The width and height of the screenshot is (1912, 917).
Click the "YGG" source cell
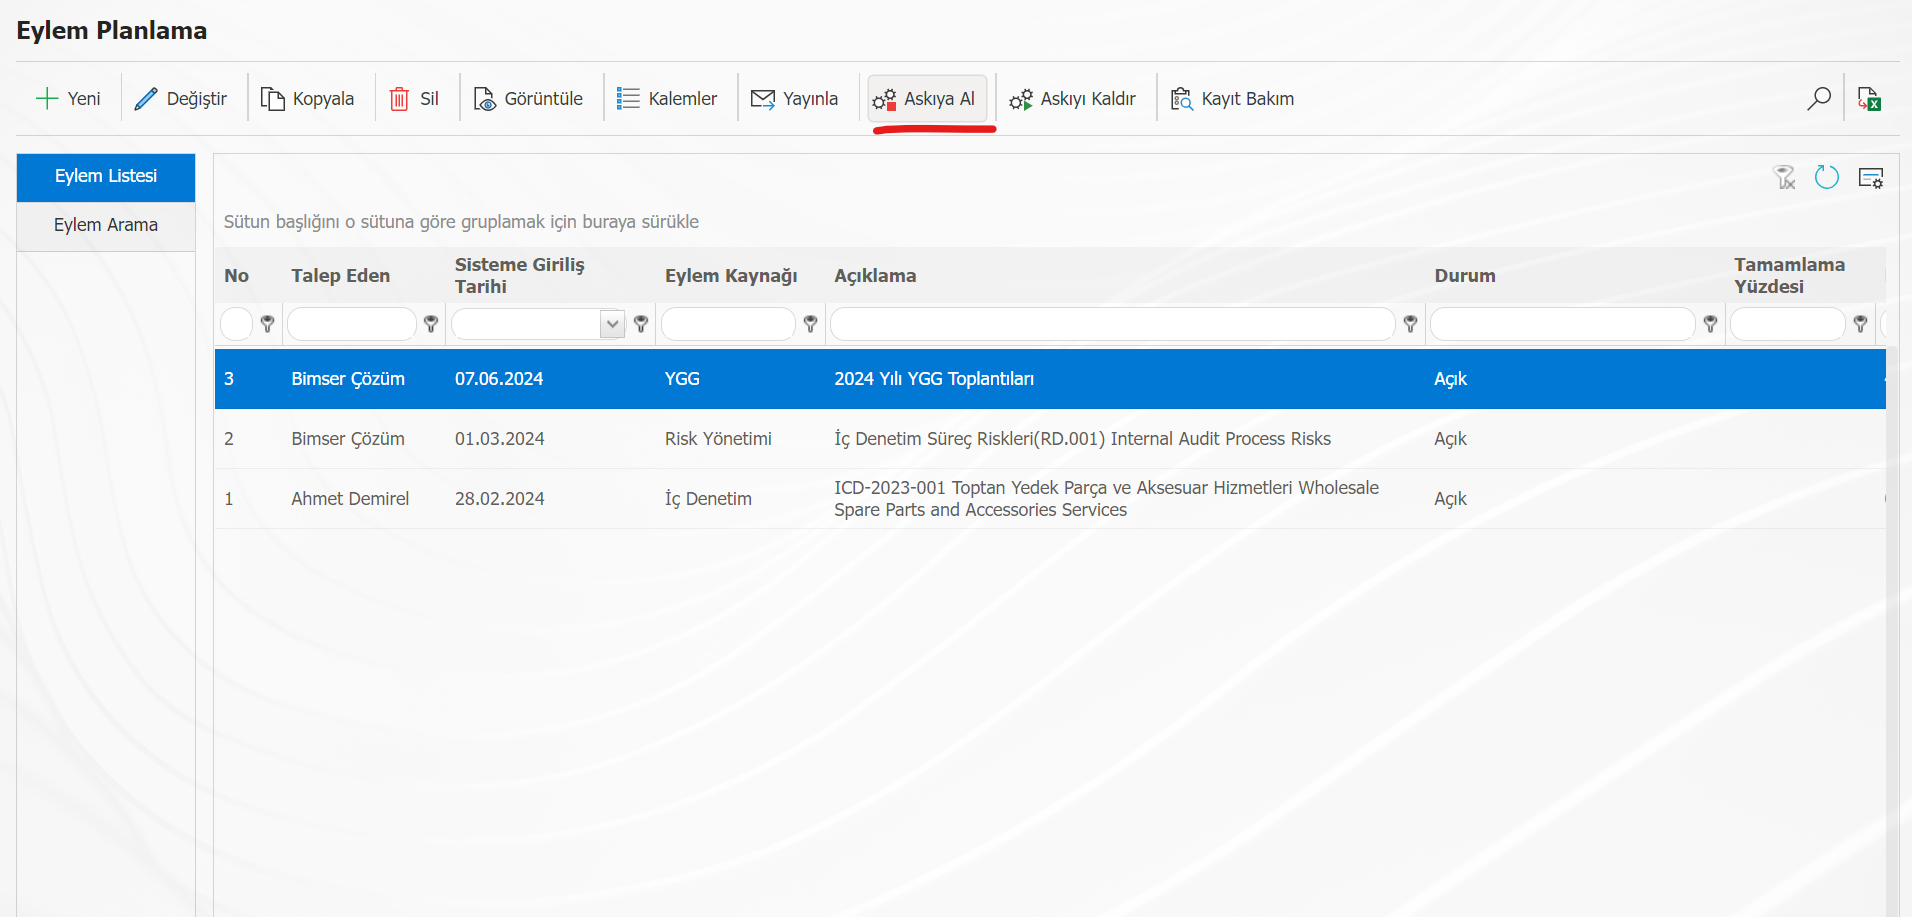(682, 379)
